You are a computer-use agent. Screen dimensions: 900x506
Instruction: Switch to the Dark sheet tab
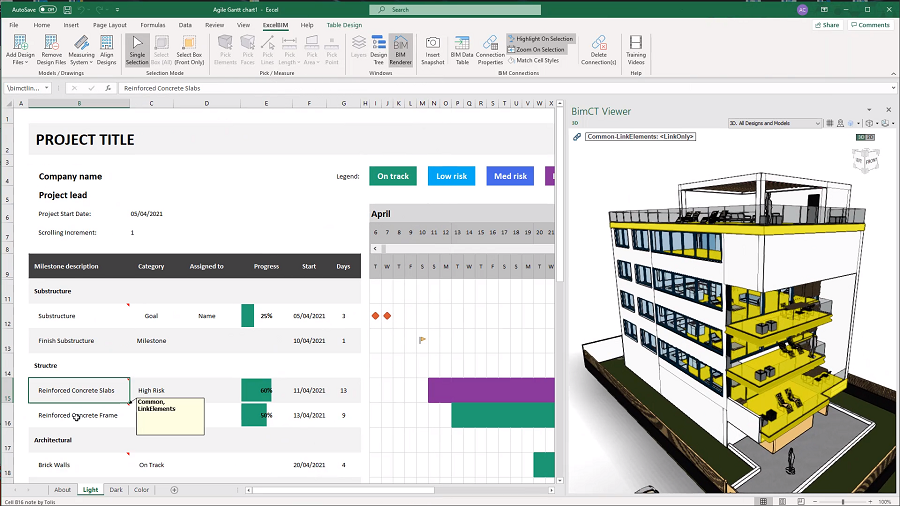(116, 490)
